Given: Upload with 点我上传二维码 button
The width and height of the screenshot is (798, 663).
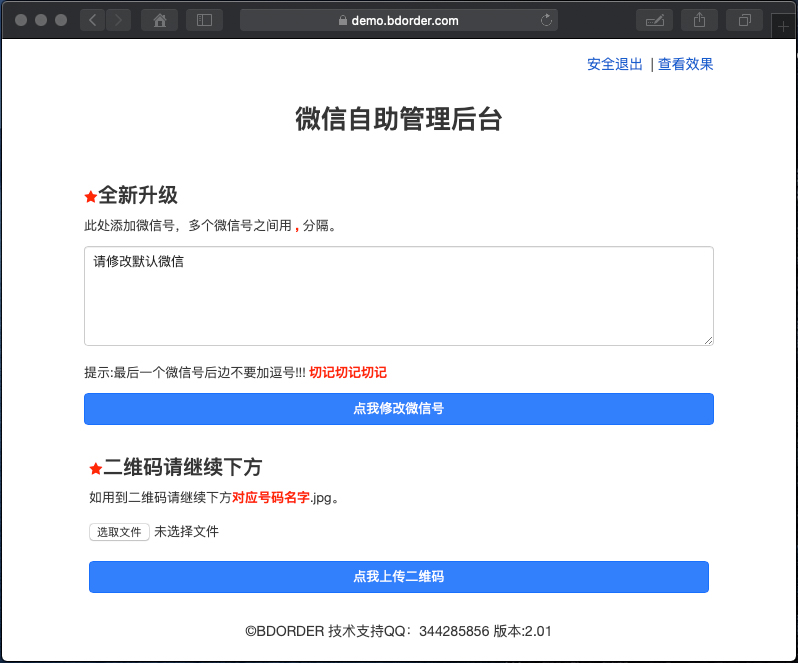Looking at the screenshot, I should tap(398, 576).
